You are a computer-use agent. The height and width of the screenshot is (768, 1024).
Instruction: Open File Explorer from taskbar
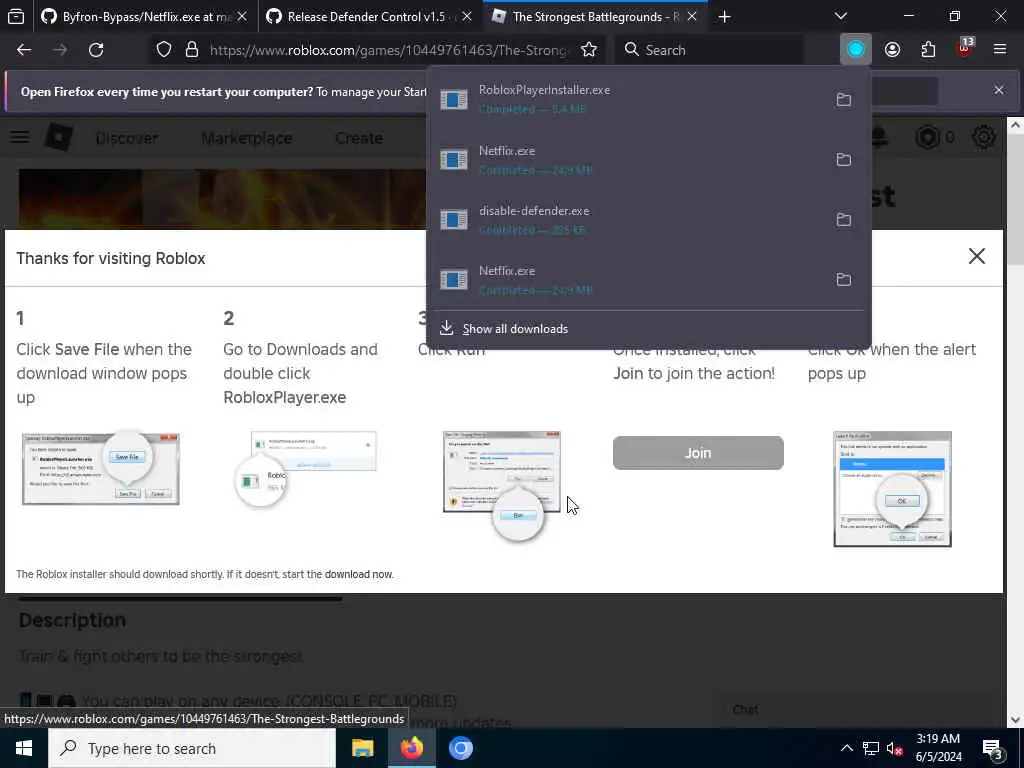[x=362, y=748]
